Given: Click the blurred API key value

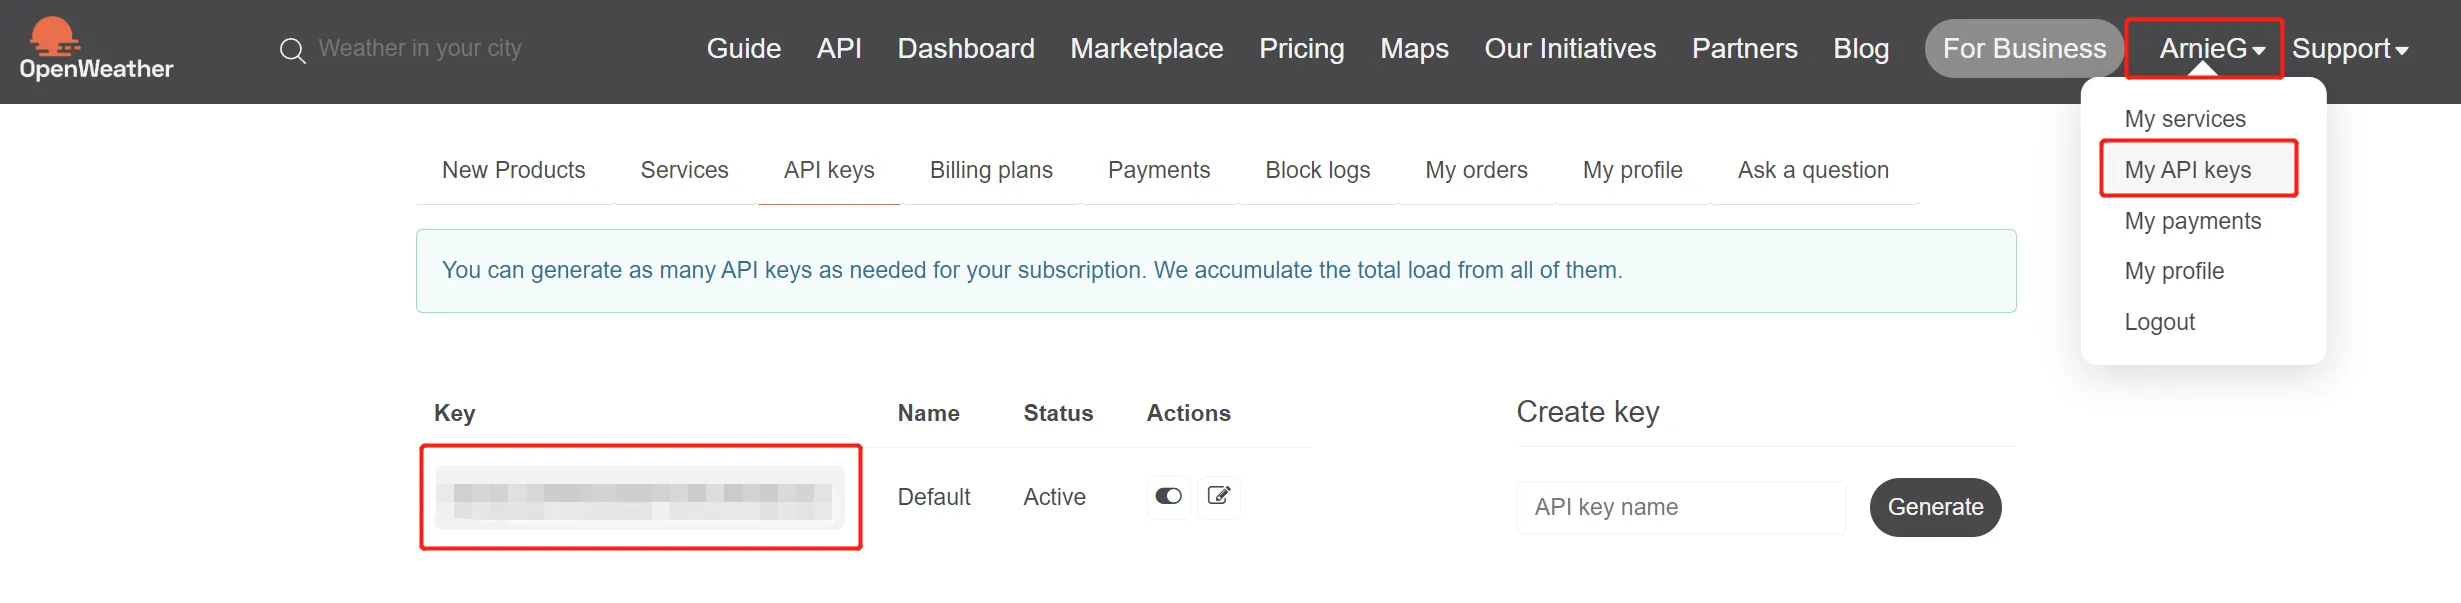Looking at the screenshot, I should point(640,497).
